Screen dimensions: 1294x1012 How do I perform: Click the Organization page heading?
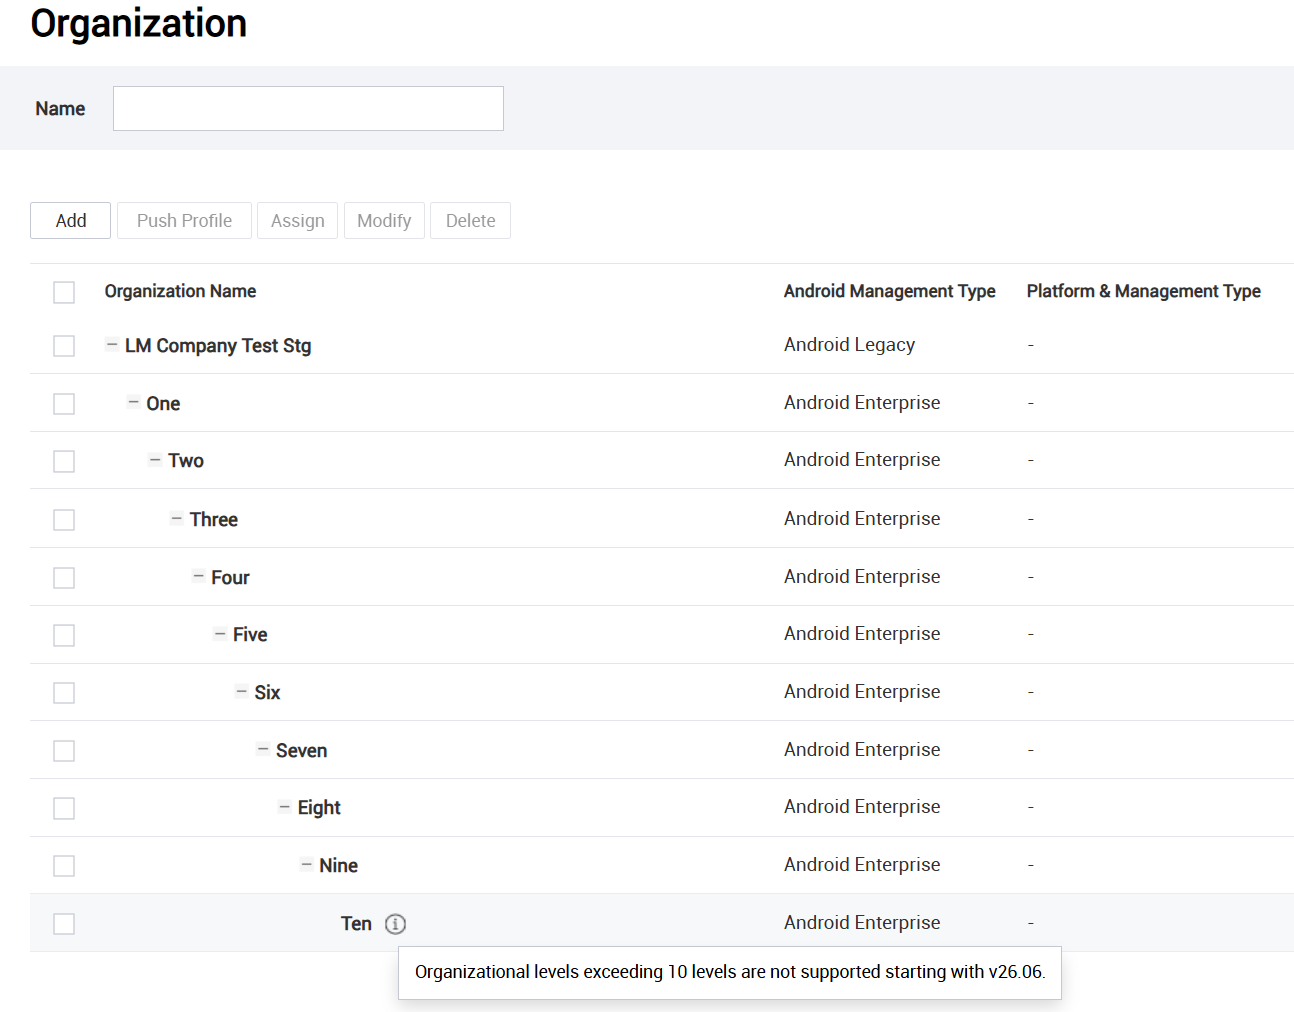[x=139, y=24]
